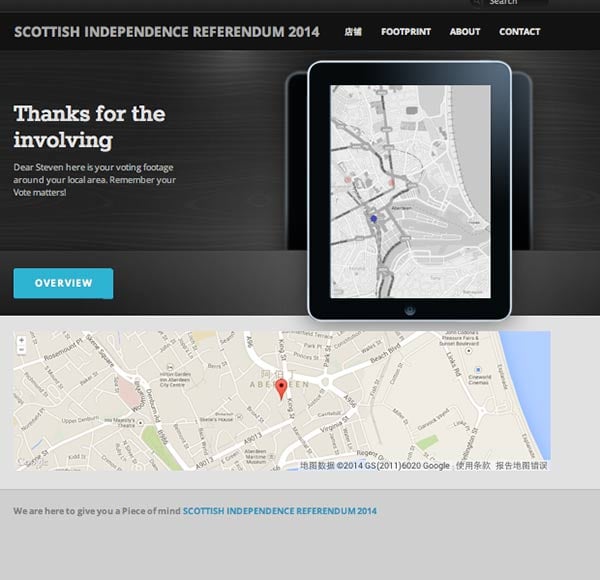Follow the footer Scottish Independence Referendum 2014 link
This screenshot has height=580, width=600.
(x=280, y=511)
